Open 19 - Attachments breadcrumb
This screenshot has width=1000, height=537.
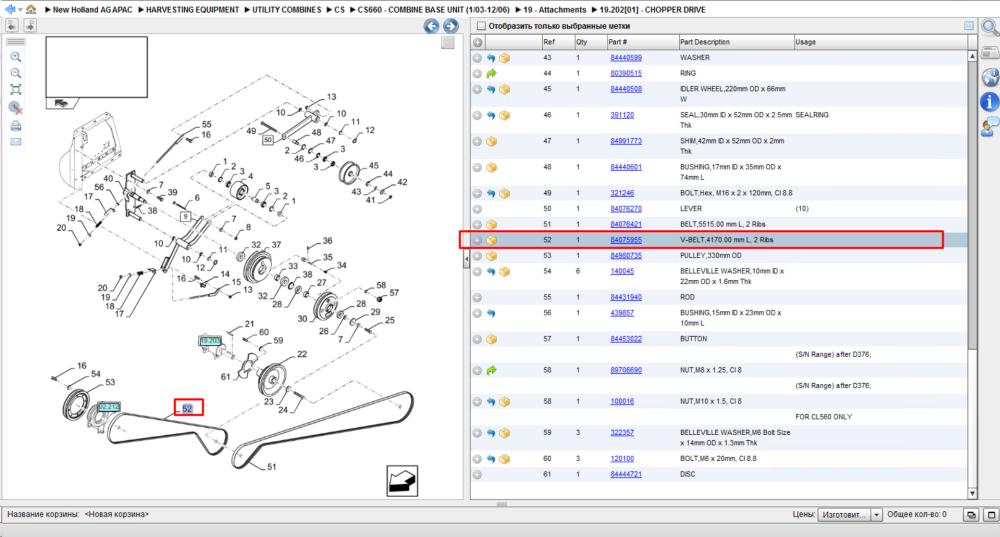coord(554,10)
